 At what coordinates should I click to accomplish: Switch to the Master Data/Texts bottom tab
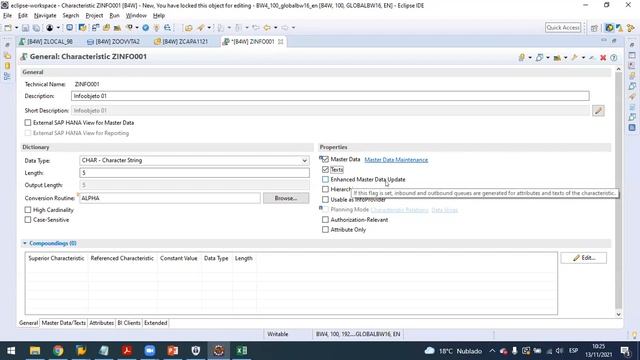(x=64, y=323)
